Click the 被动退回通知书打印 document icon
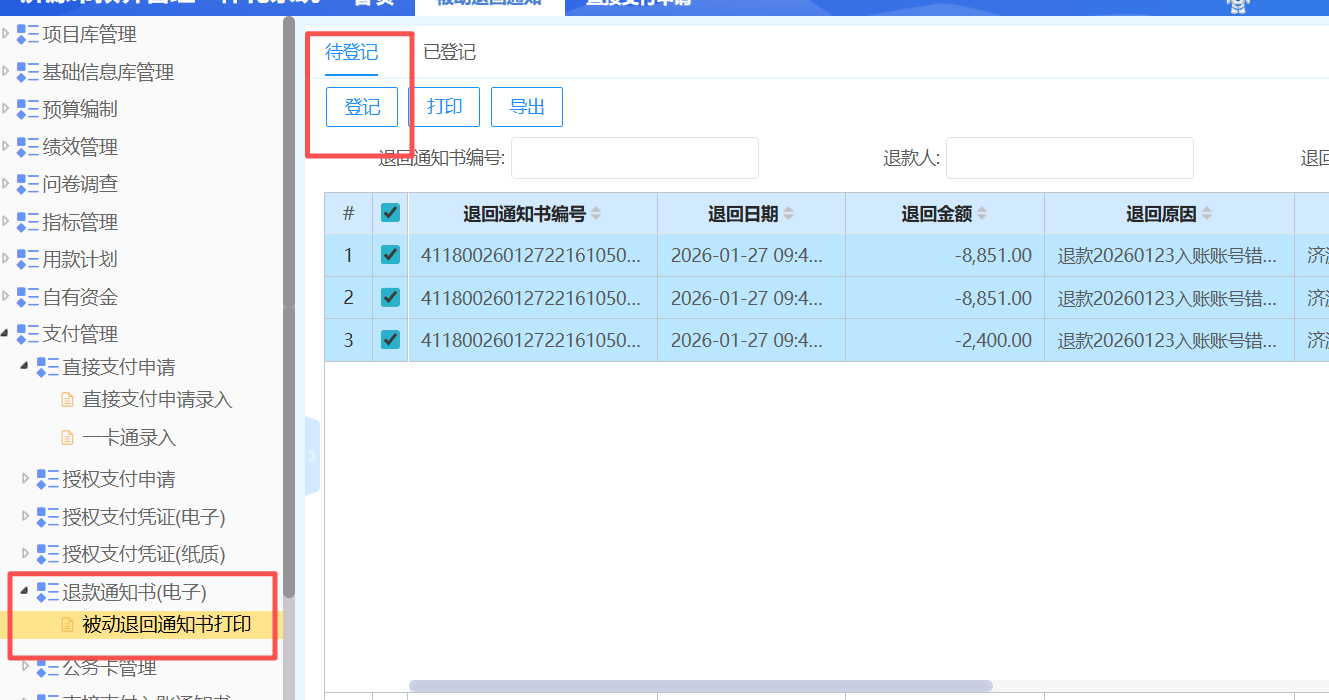The image size is (1329, 700). pyautogui.click(x=68, y=625)
